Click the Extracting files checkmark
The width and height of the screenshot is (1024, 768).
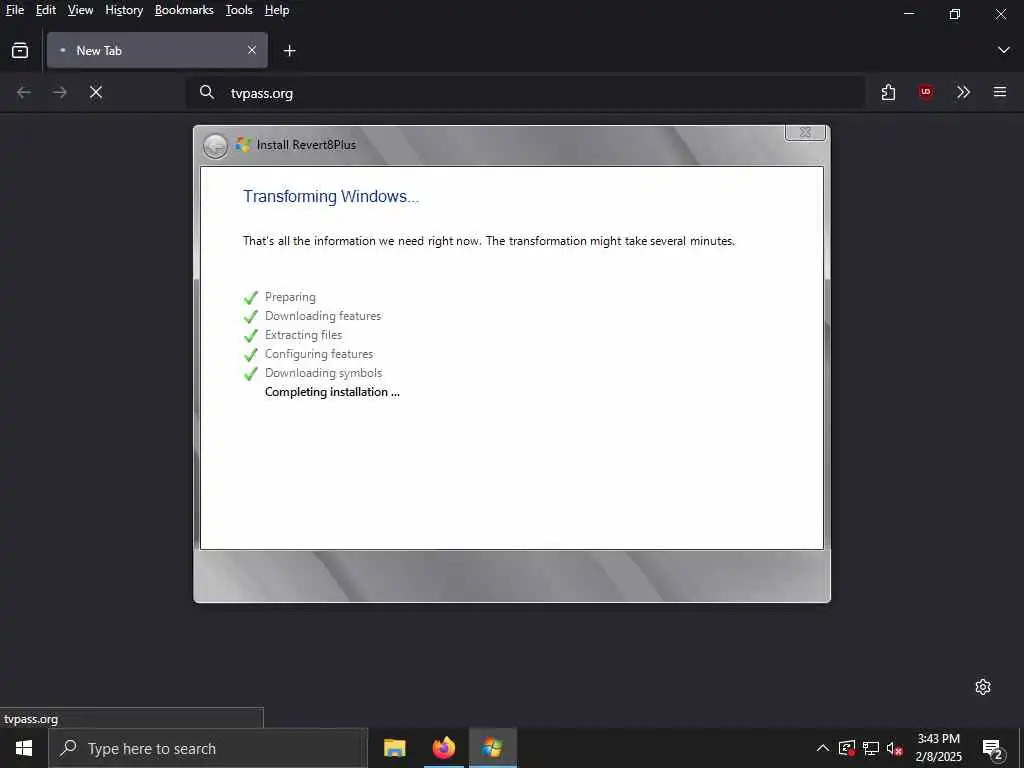click(251, 336)
